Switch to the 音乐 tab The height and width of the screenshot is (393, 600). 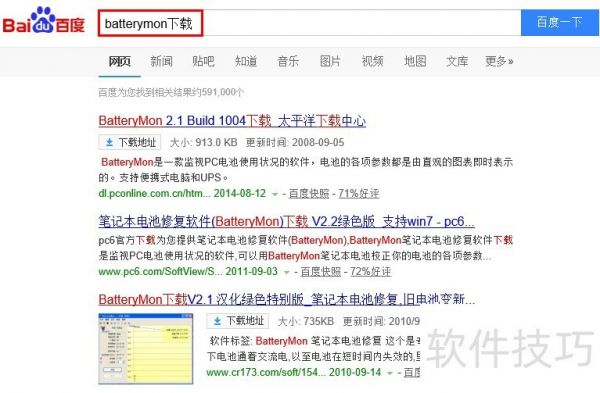point(288,61)
